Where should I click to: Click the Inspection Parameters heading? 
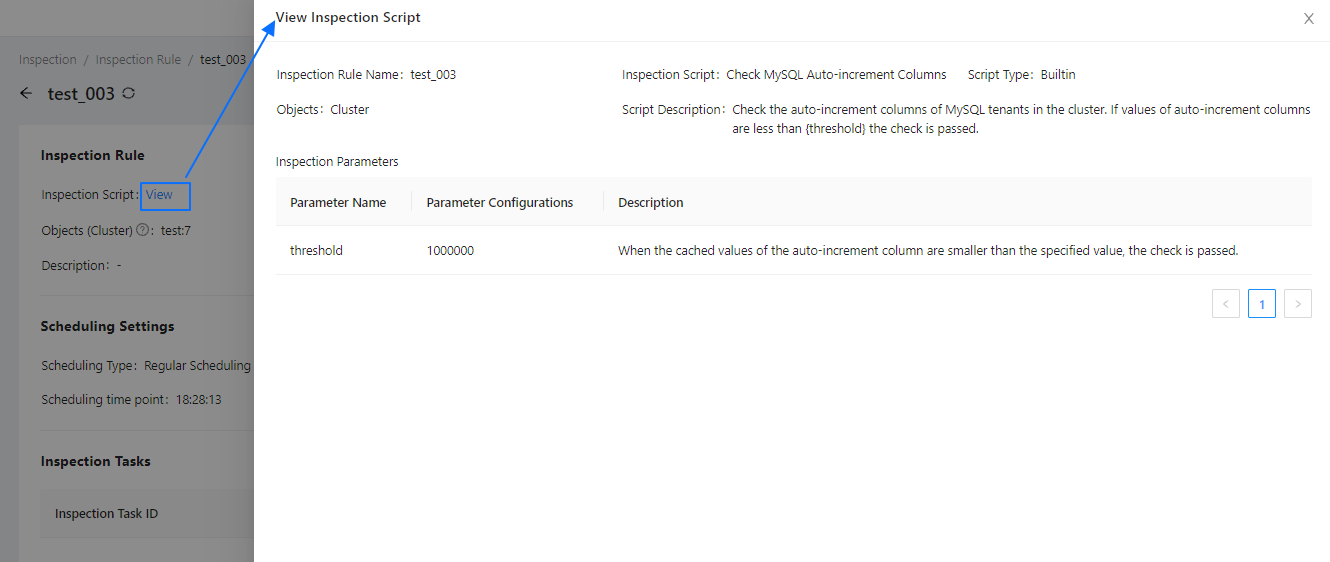[337, 162]
